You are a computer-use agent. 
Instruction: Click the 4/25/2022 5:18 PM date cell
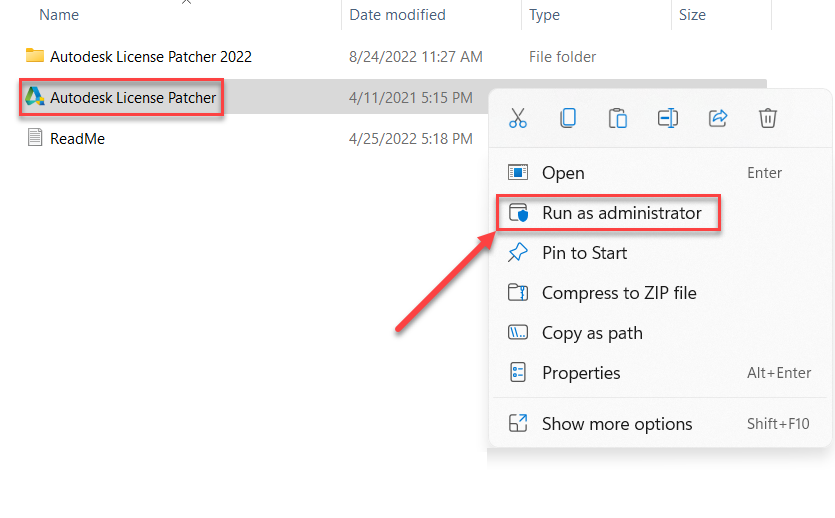point(411,138)
